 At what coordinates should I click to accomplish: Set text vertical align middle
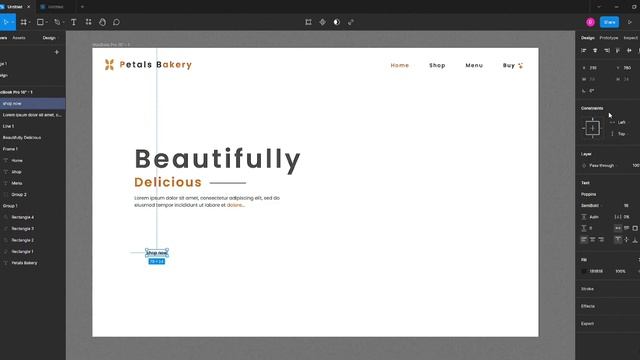627,240
